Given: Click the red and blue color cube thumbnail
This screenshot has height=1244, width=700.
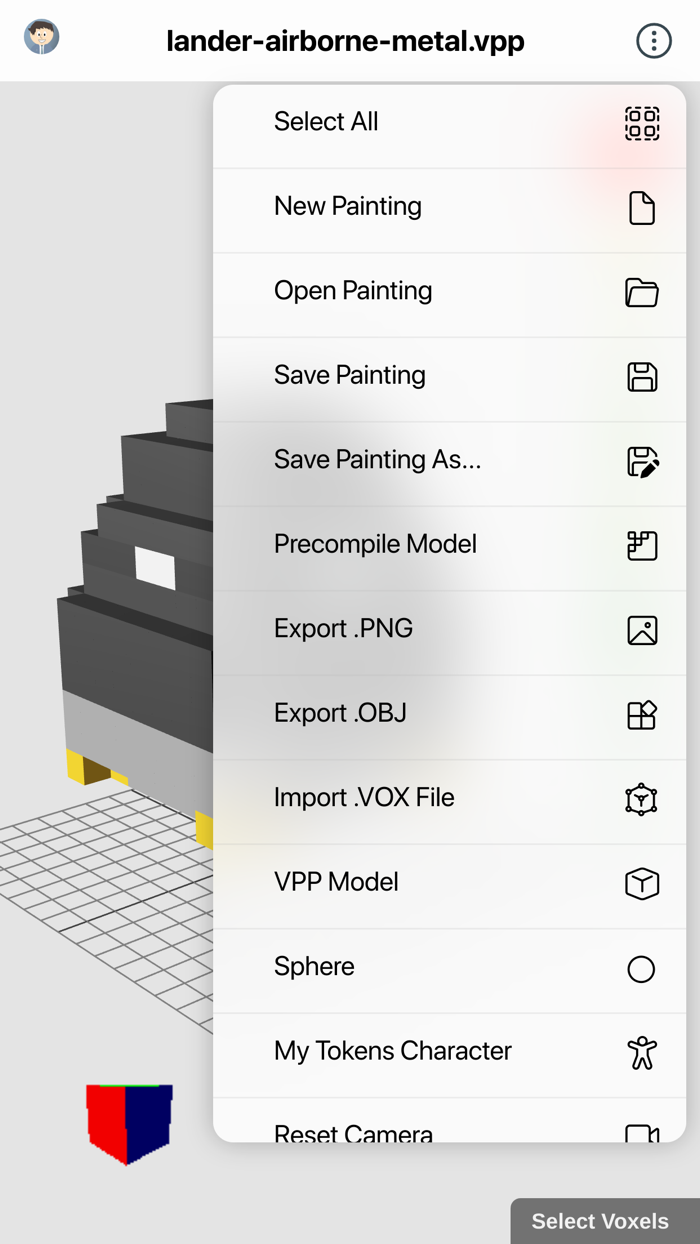Looking at the screenshot, I should coord(130,1122).
